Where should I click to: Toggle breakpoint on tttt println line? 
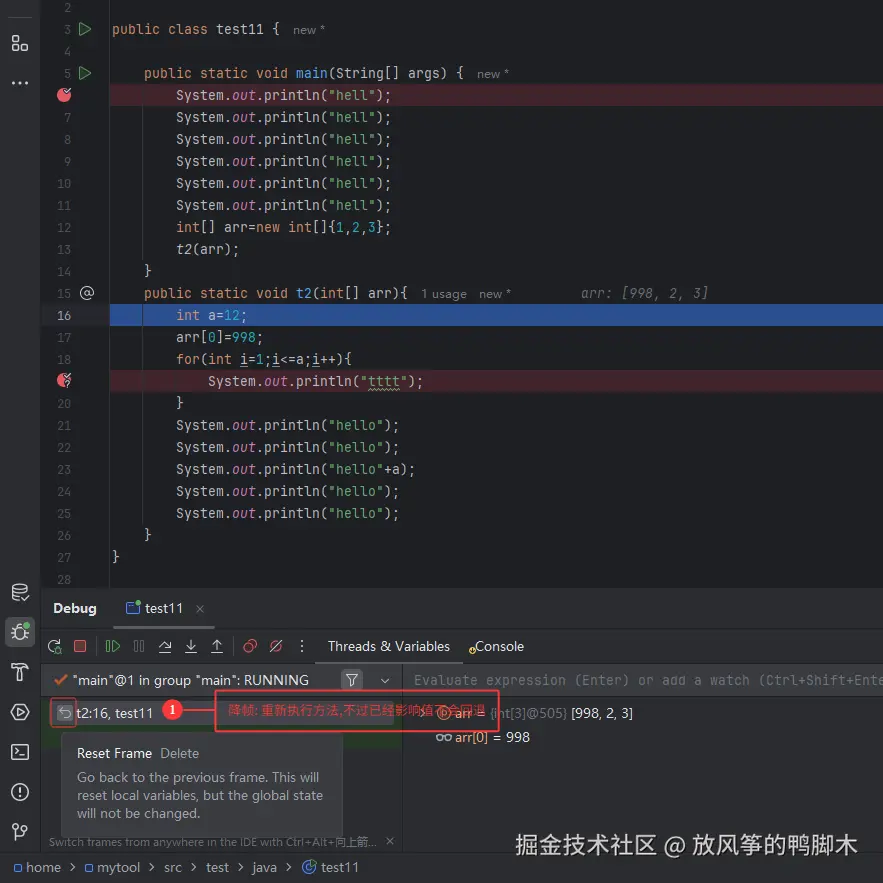pos(64,381)
